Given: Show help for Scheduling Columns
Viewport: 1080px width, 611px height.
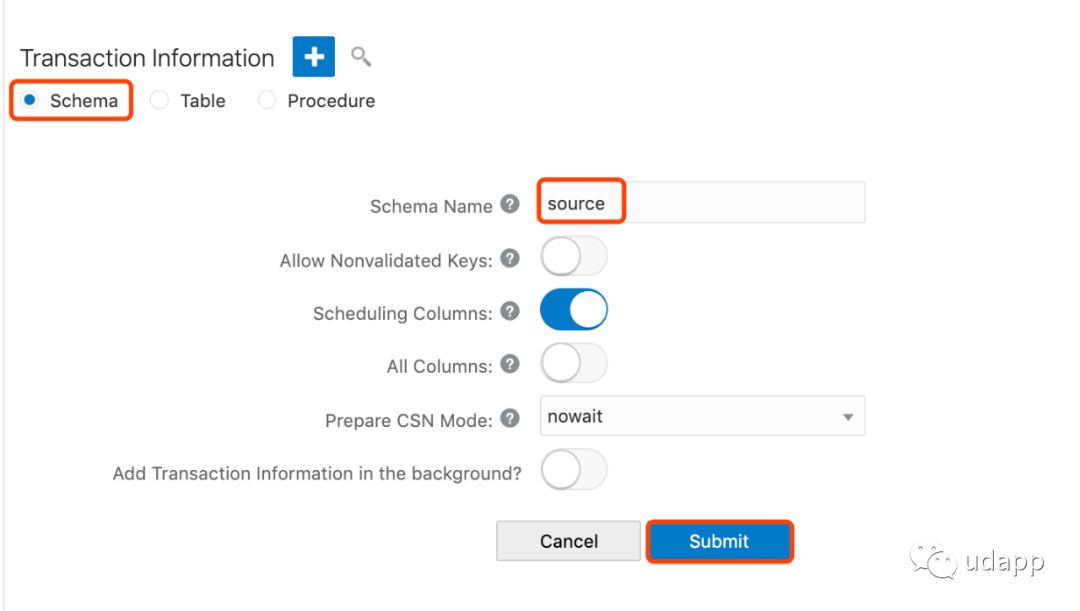Looking at the screenshot, I should [510, 311].
